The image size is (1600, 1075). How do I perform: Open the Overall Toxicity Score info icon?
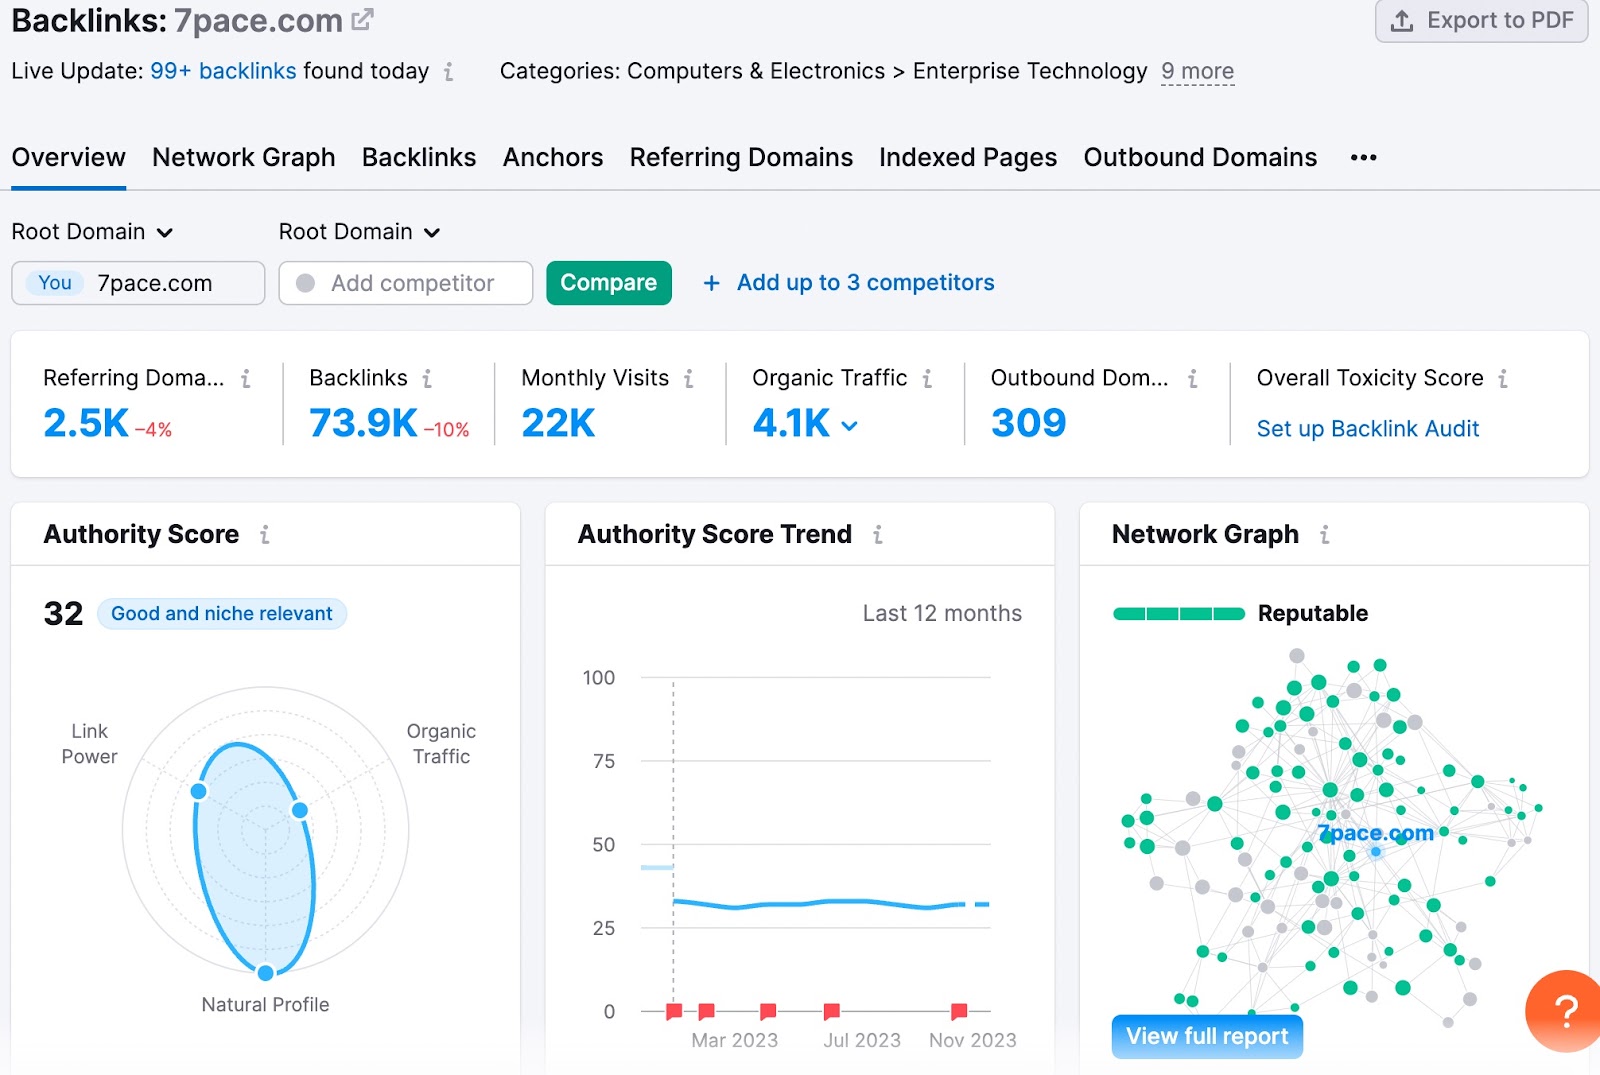[x=1504, y=378]
